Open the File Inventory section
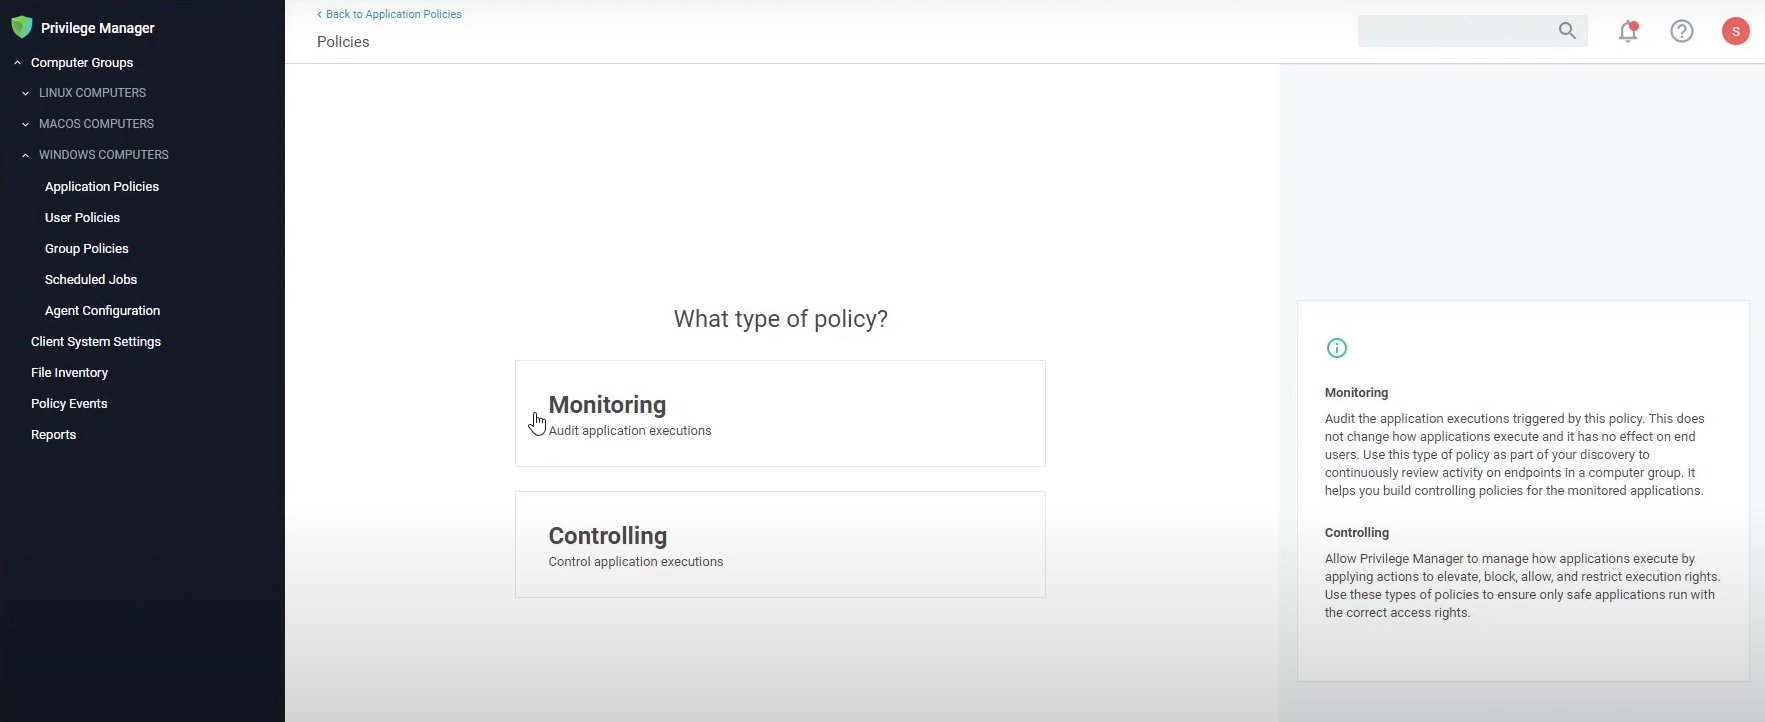 69,372
